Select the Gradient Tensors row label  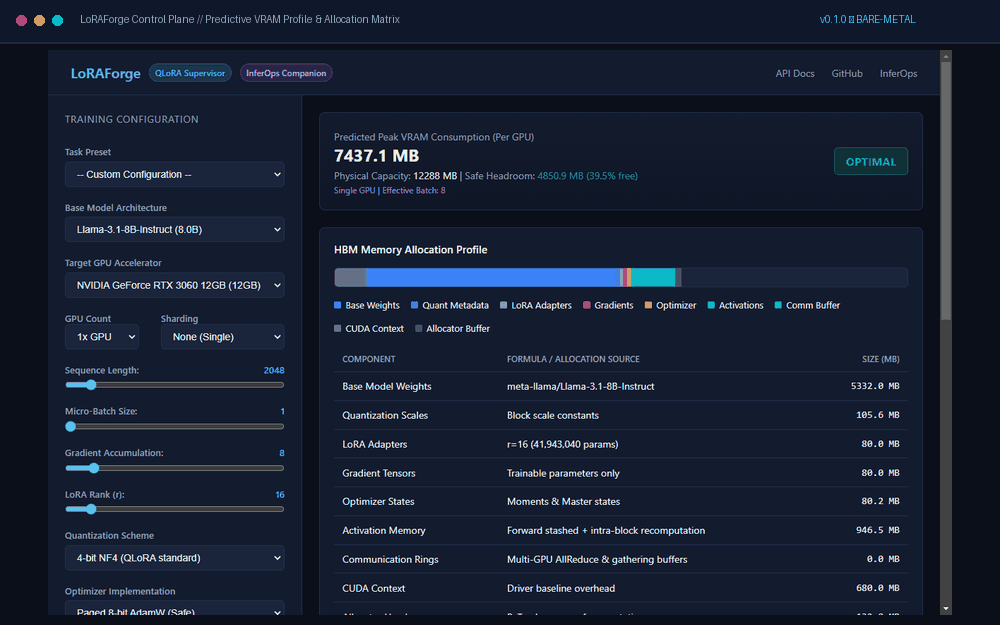(x=379, y=473)
